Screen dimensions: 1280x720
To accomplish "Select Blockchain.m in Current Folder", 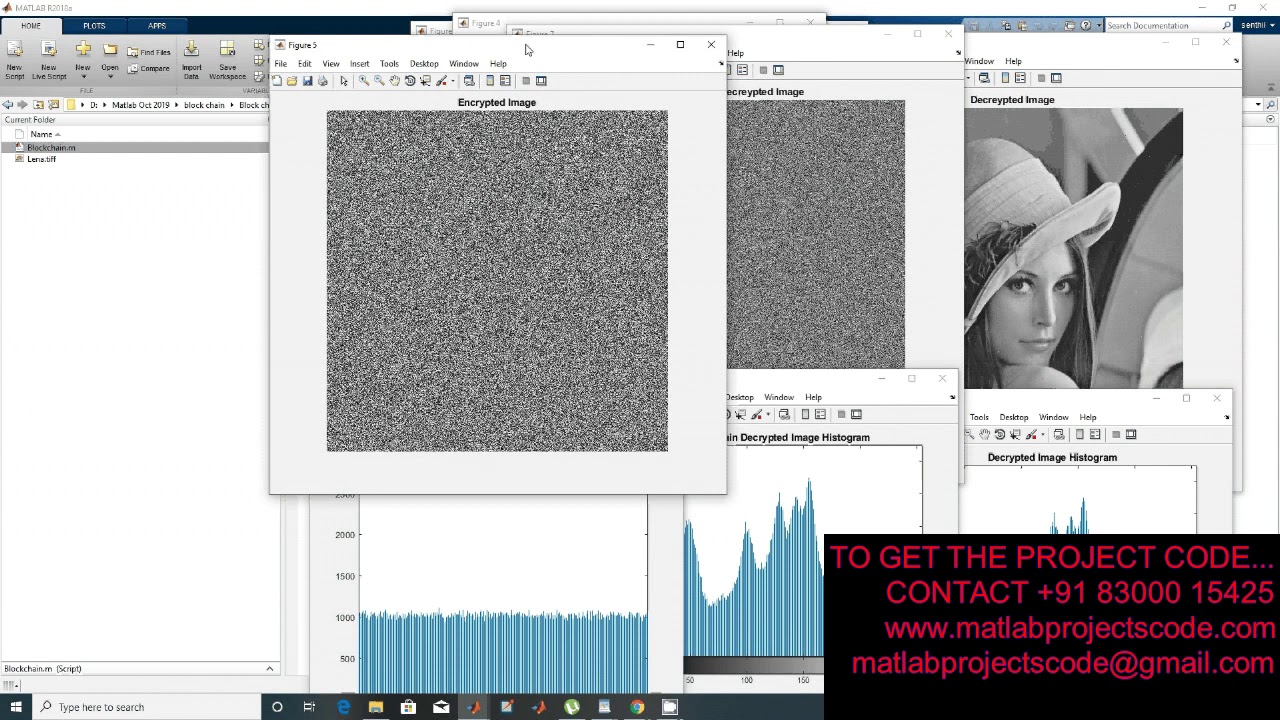I will pyautogui.click(x=51, y=147).
